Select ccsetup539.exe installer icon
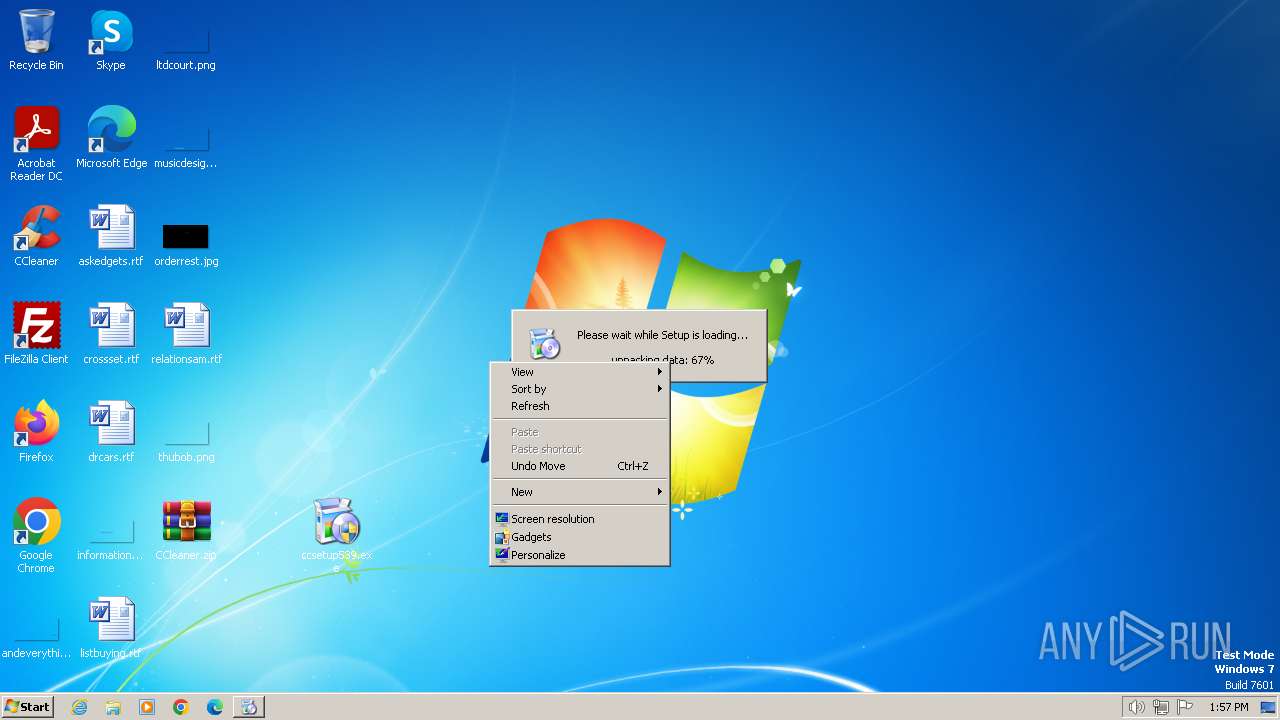 click(336, 534)
